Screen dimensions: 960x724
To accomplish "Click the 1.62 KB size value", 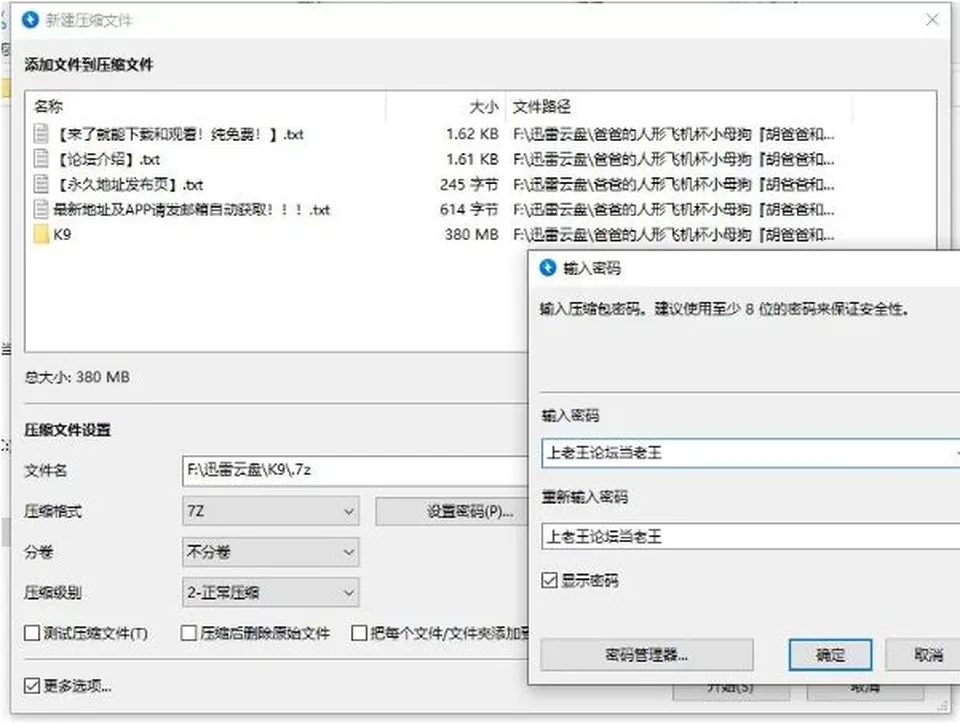I will point(472,133).
